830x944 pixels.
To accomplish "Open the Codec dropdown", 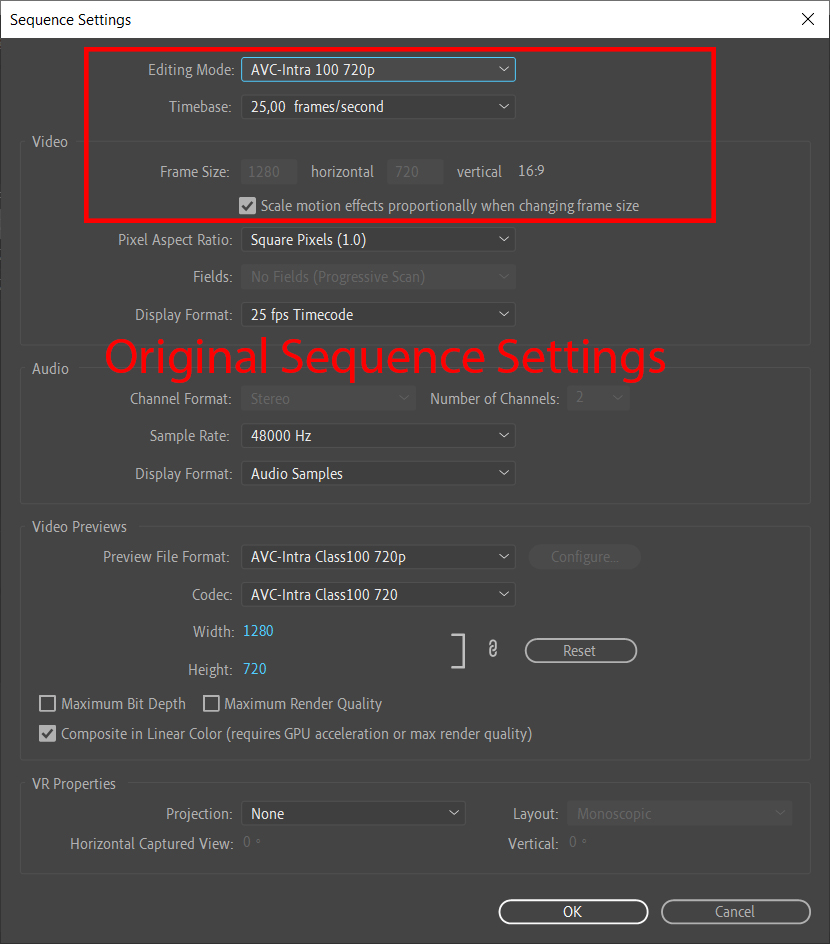I will coord(378,595).
